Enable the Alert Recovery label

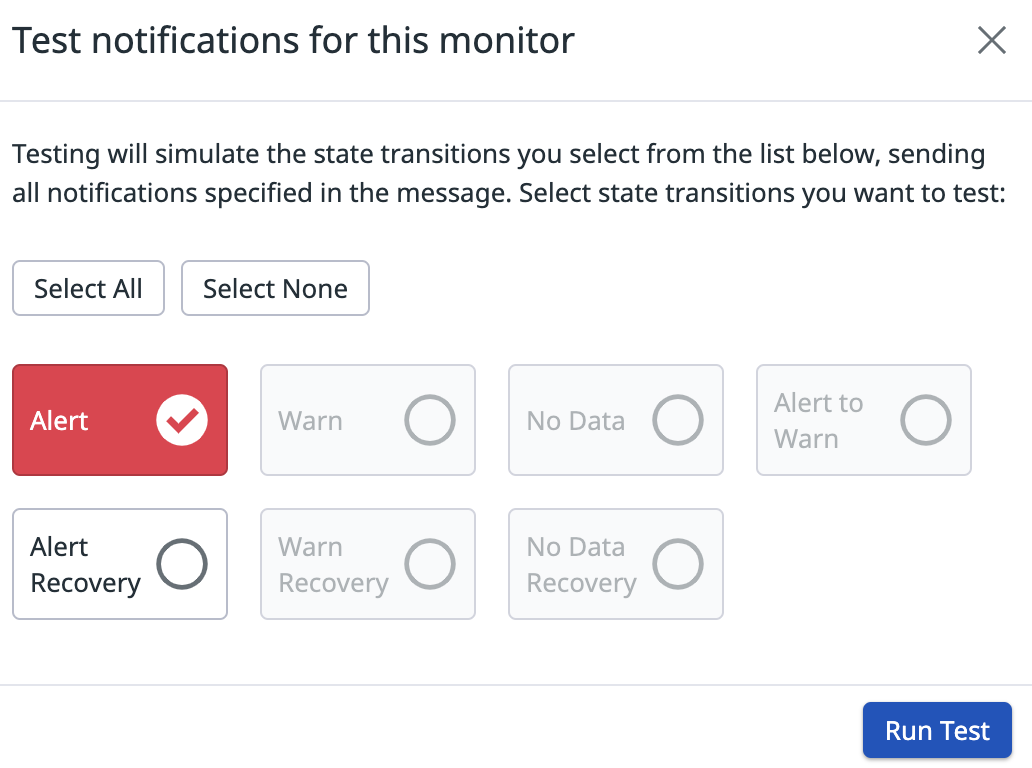tap(85, 565)
